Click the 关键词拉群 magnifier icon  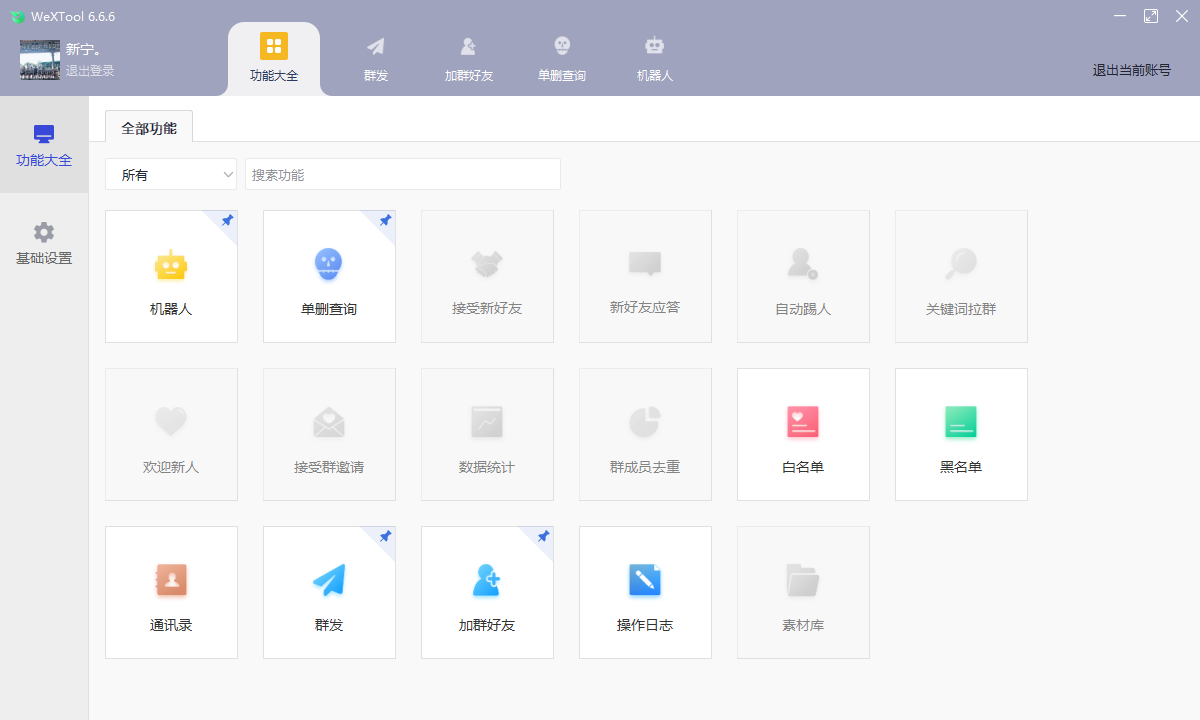tap(961, 264)
